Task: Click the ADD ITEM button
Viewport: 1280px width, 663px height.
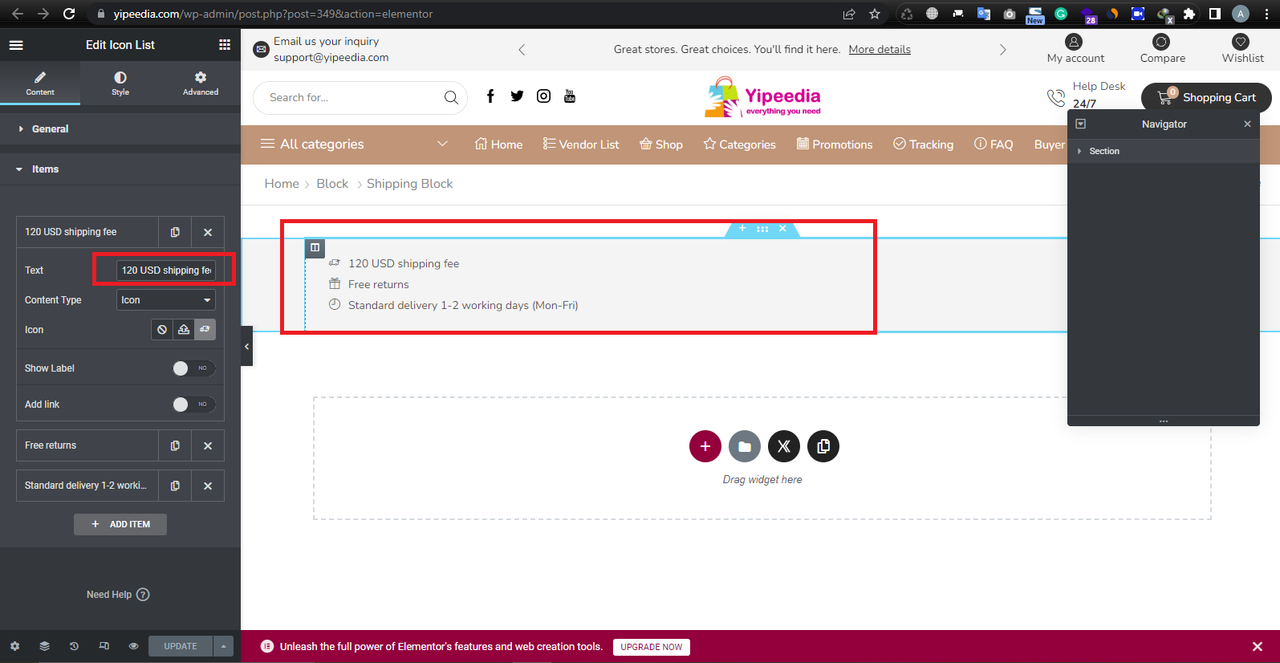Action: tap(120, 524)
